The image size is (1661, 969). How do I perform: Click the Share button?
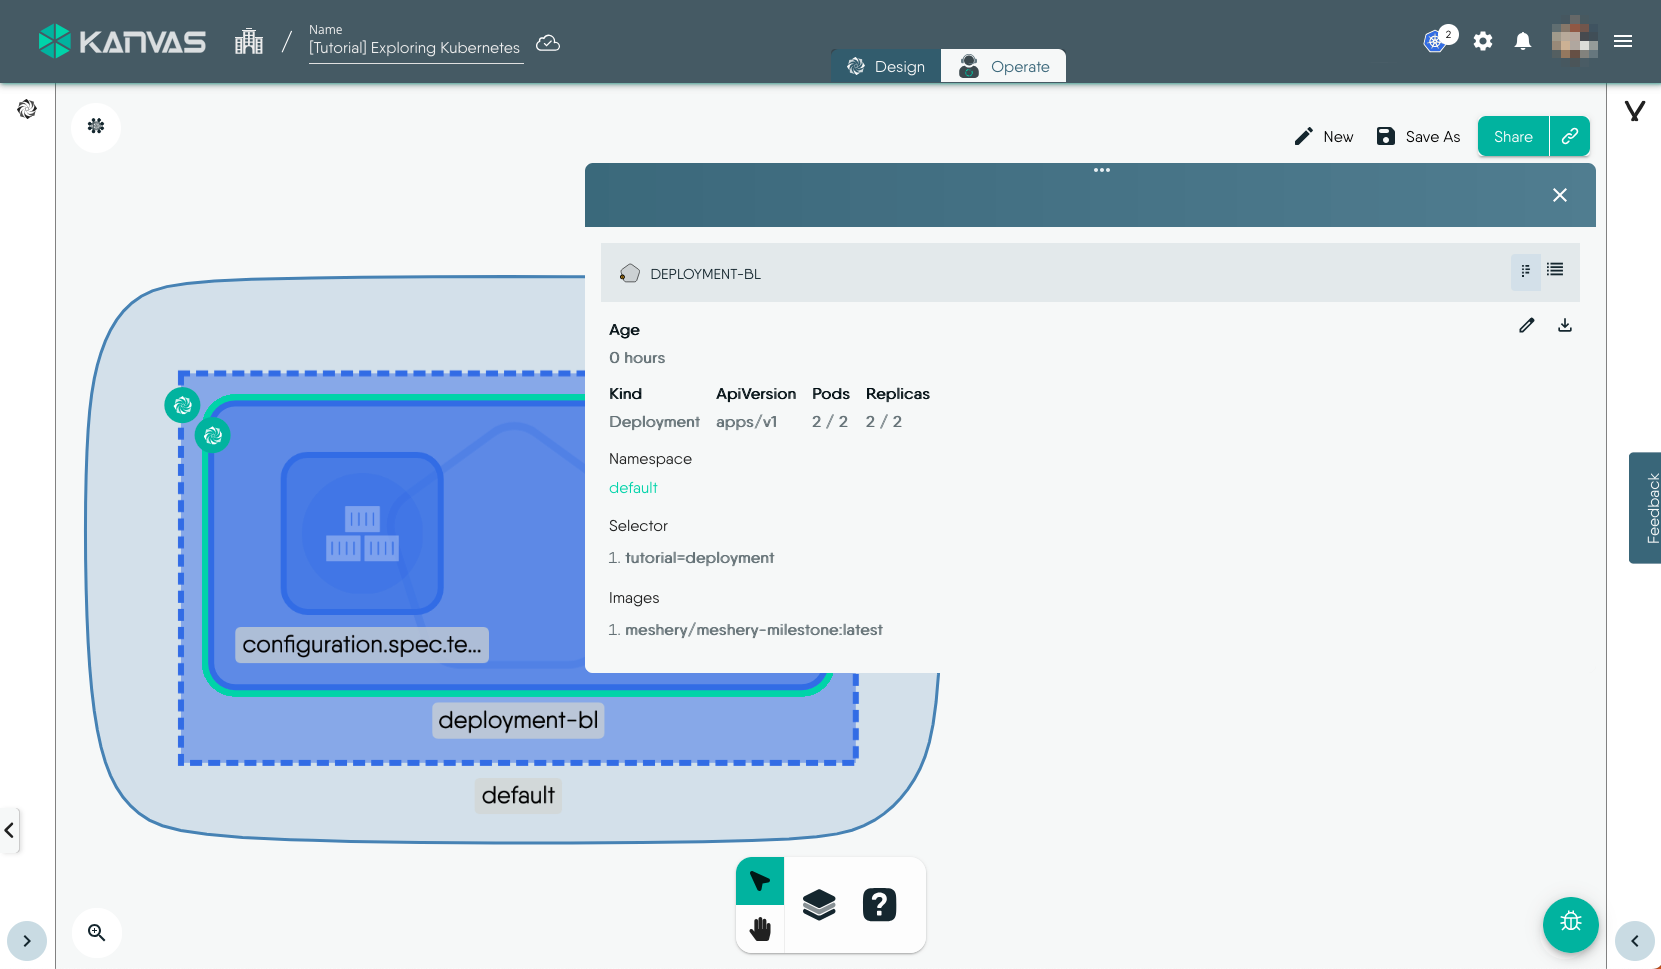coord(1512,137)
